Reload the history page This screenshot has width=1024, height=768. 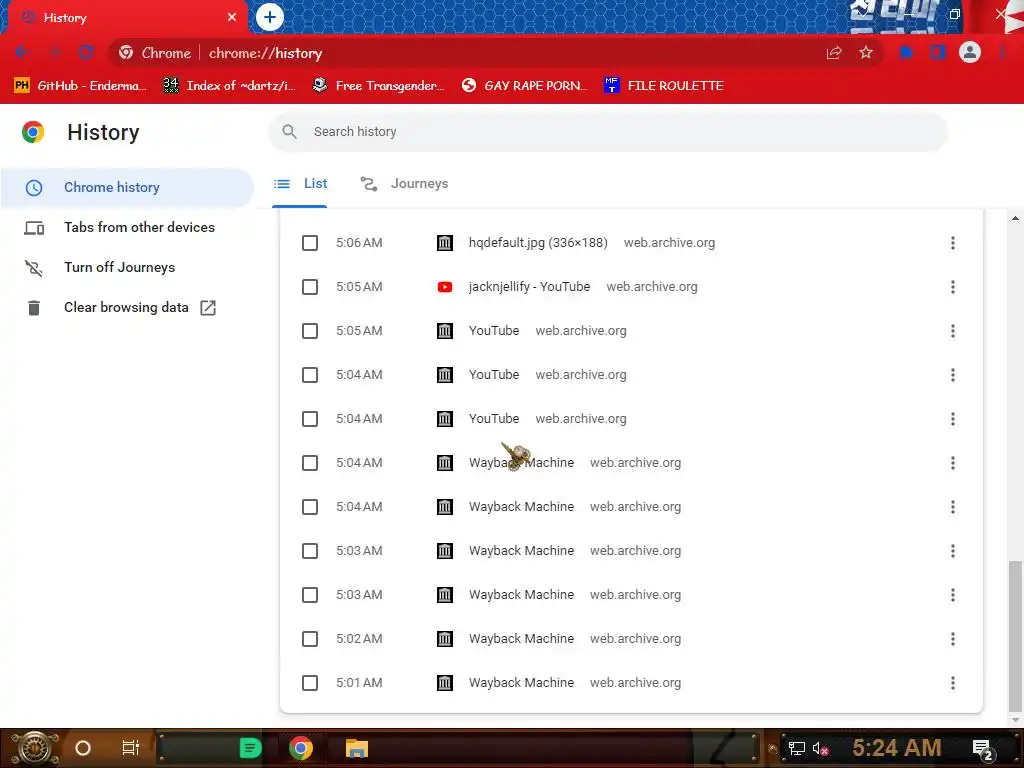pyautogui.click(x=86, y=53)
